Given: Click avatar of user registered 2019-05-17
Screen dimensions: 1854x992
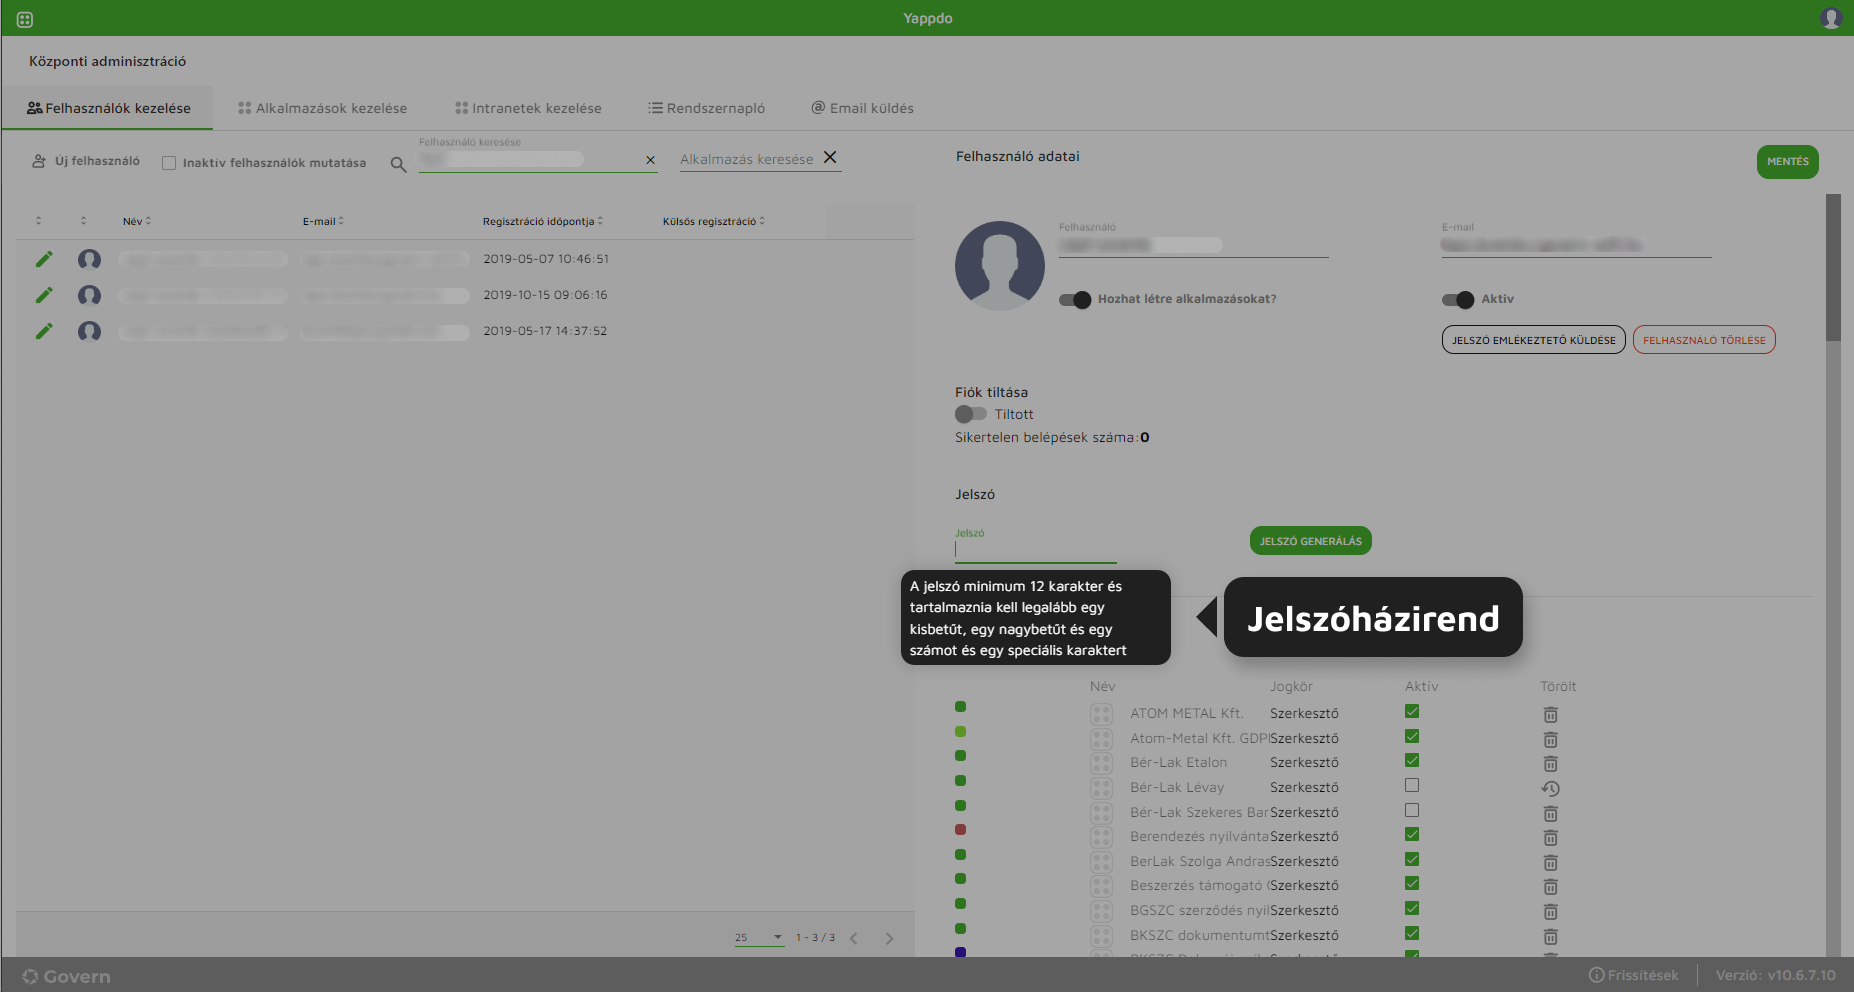Looking at the screenshot, I should (x=89, y=331).
